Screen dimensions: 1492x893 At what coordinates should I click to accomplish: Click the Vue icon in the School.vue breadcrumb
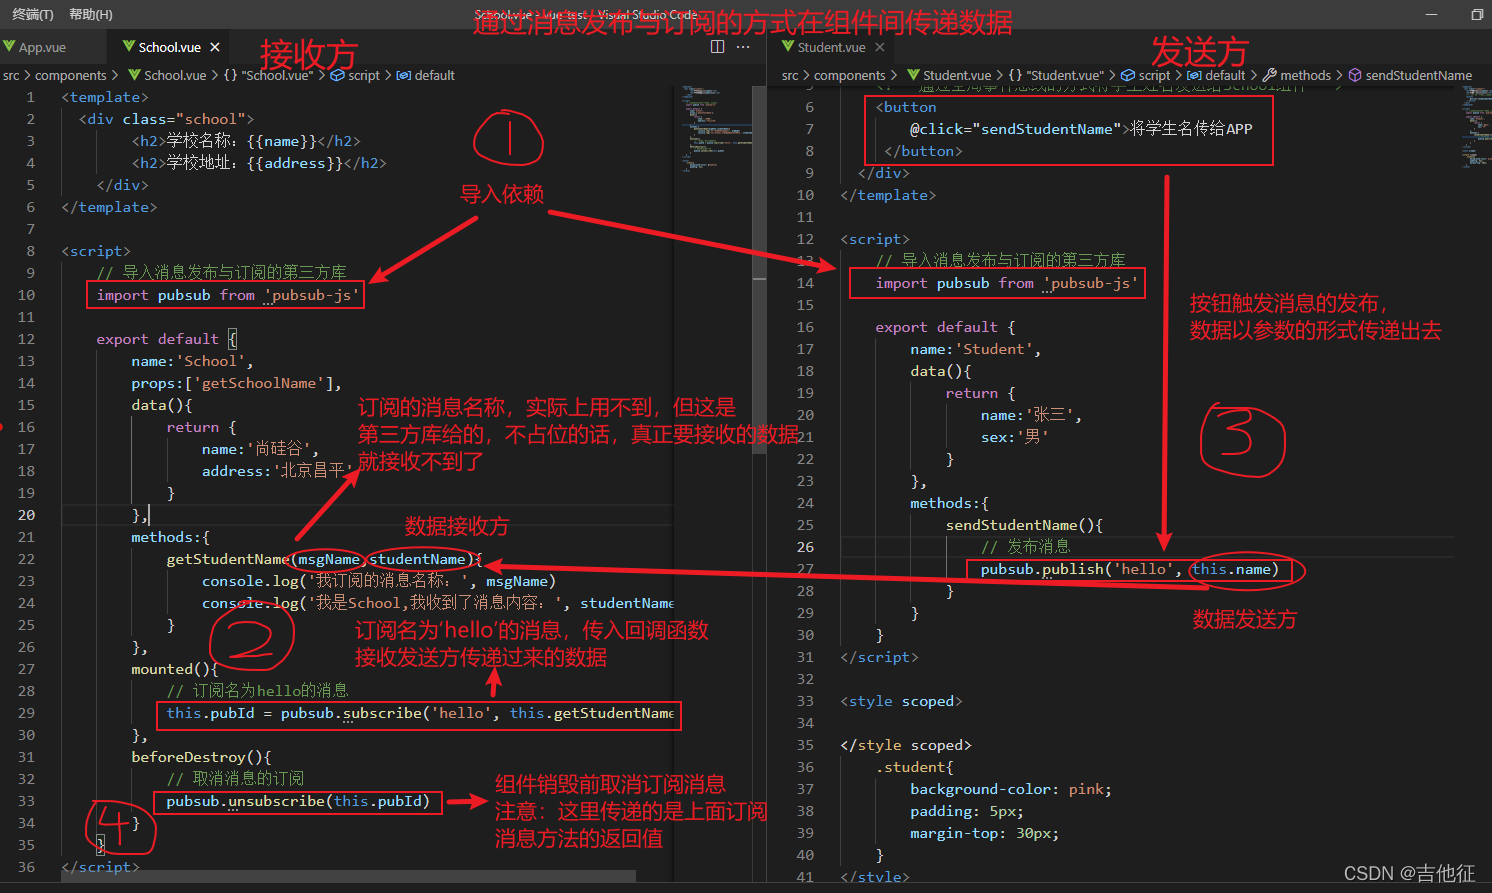[134, 75]
